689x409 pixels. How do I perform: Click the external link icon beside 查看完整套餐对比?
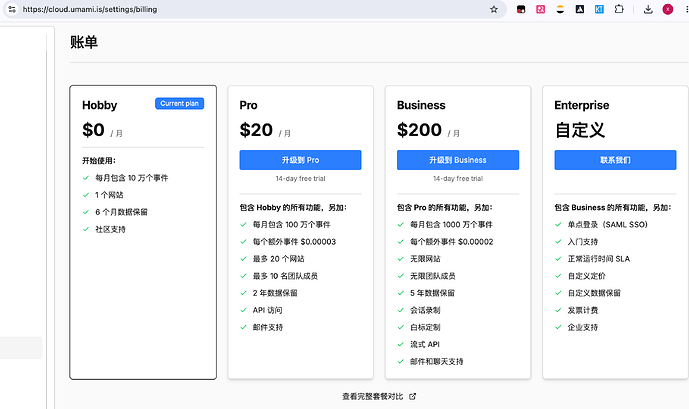(412, 396)
